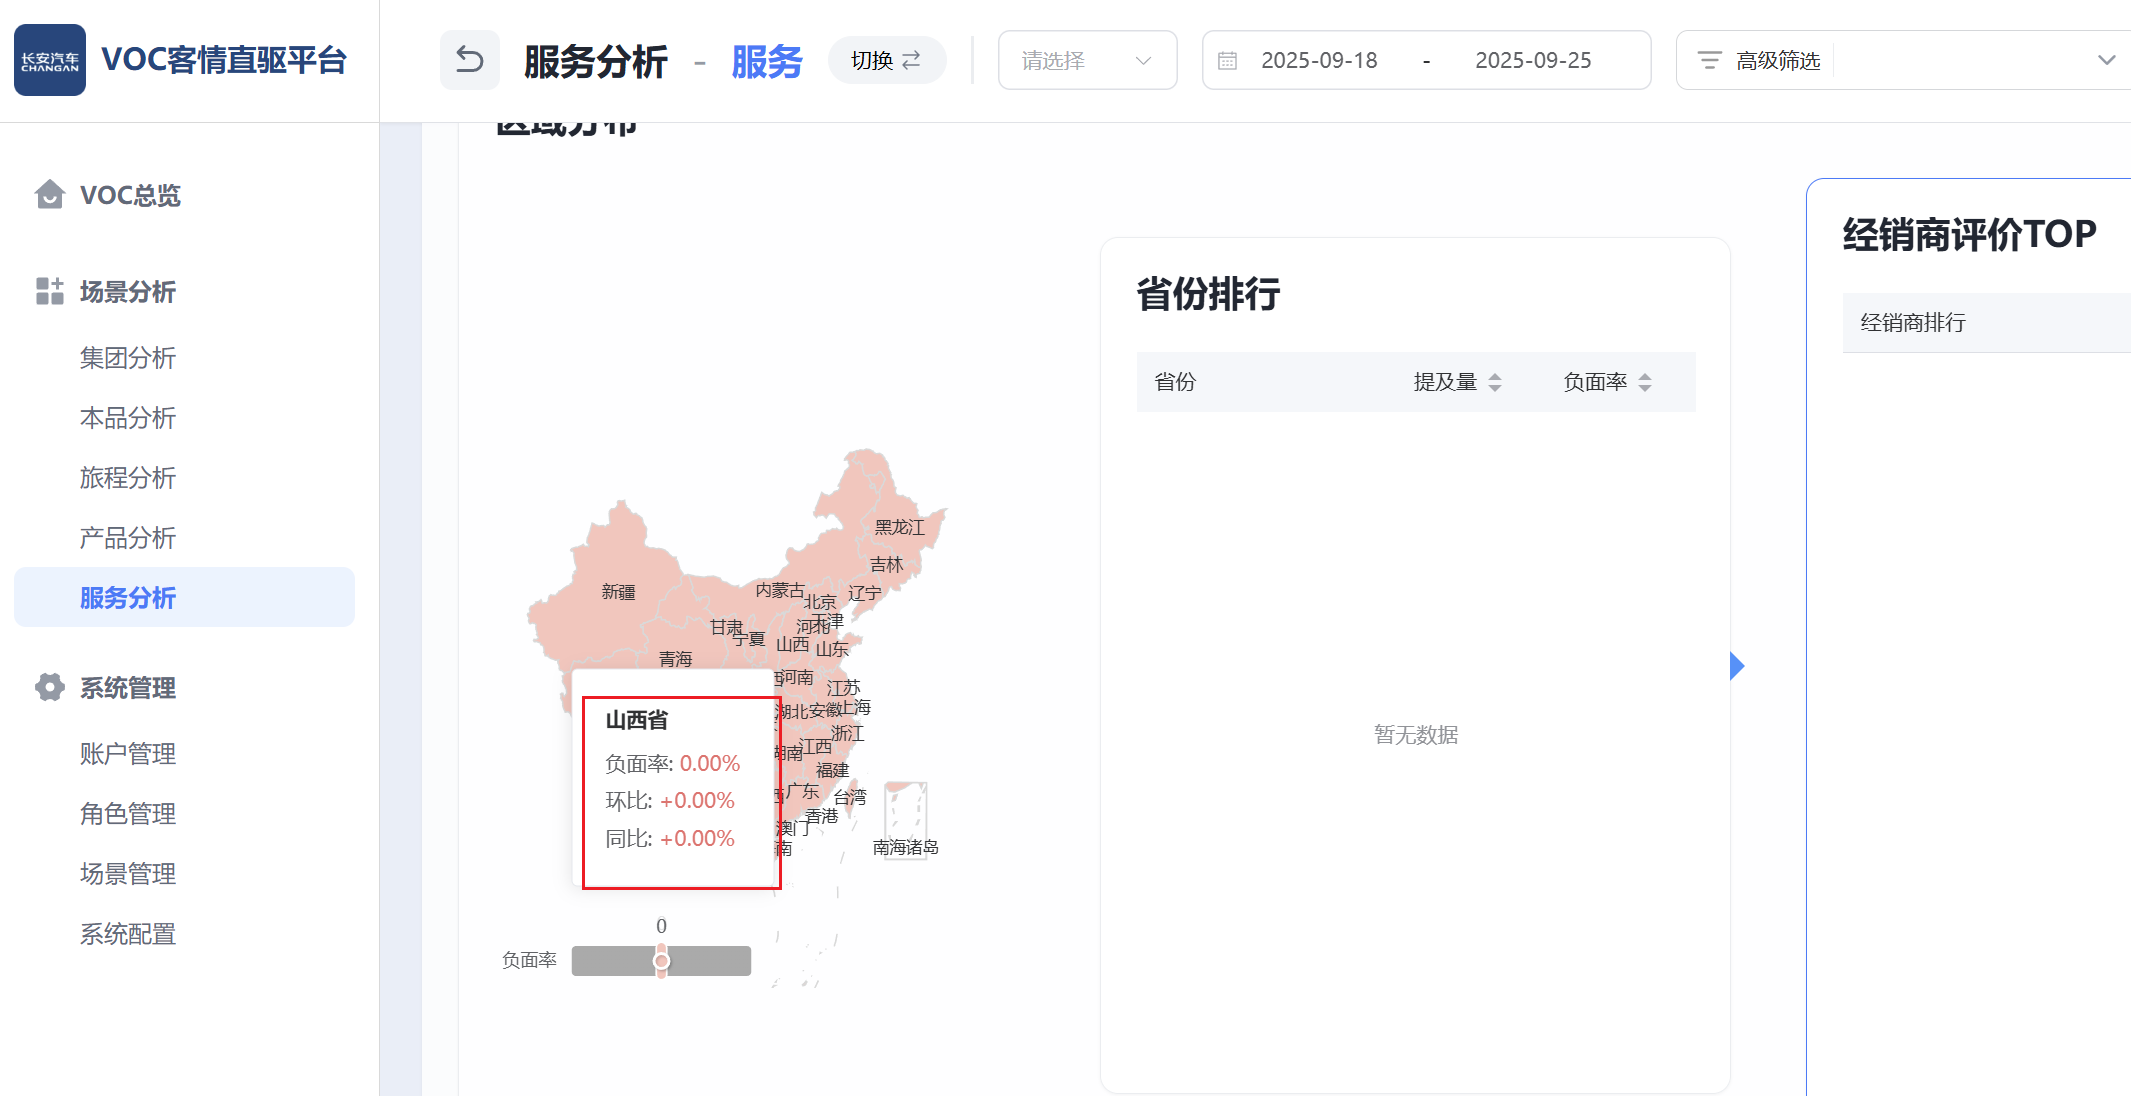Click the blue triangle expand arrow
The image size is (2131, 1096).
(1737, 666)
